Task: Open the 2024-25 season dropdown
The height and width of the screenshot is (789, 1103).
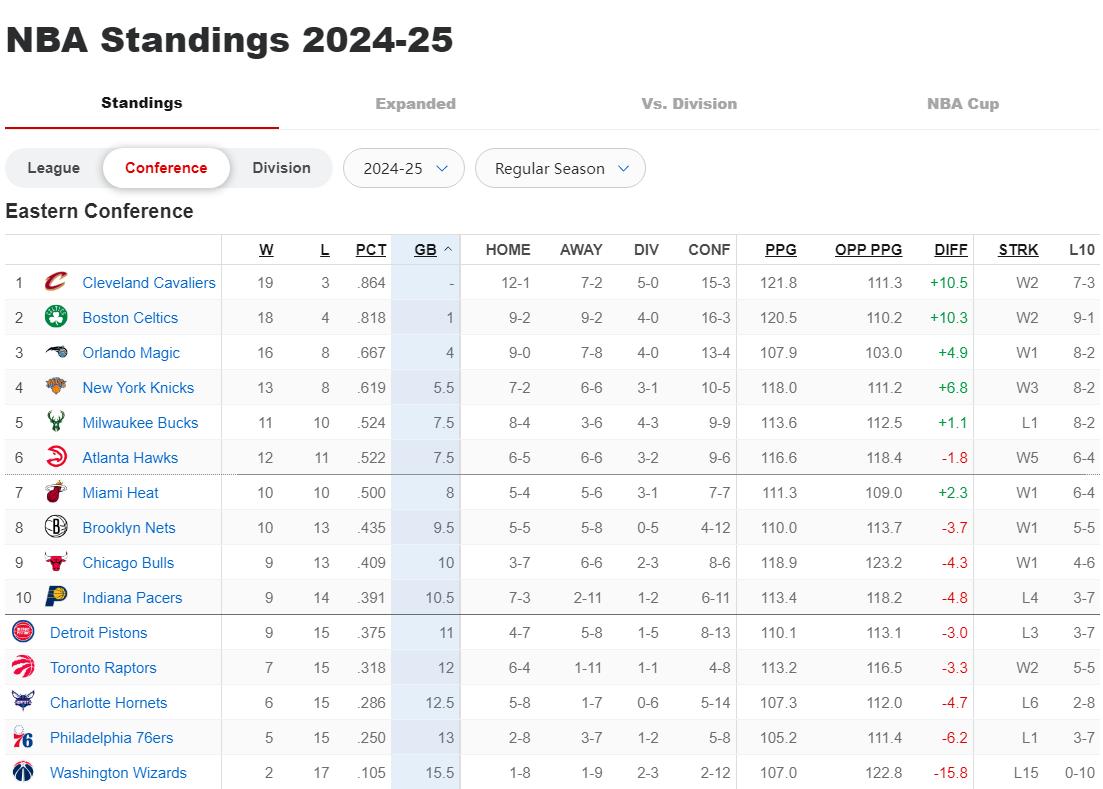Action: (x=404, y=168)
